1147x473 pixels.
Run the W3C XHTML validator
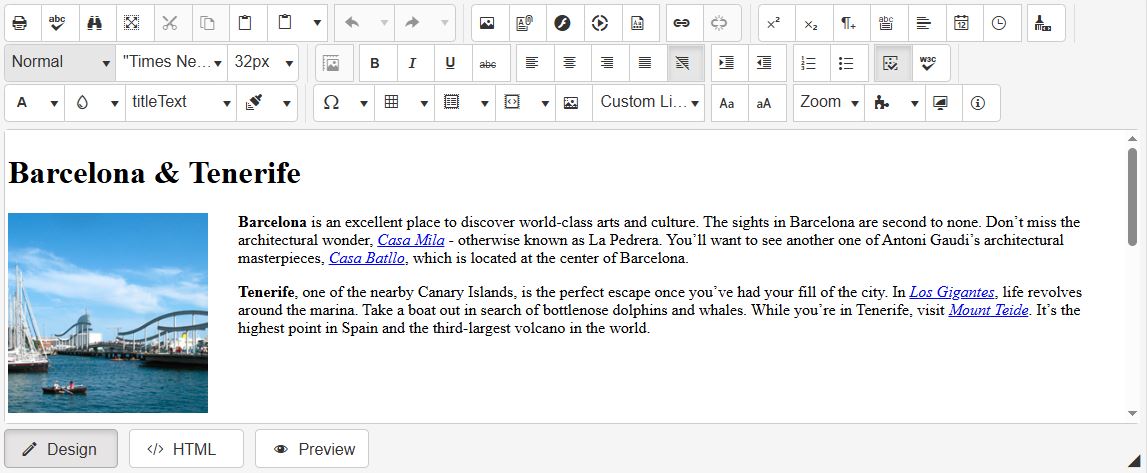pos(928,64)
